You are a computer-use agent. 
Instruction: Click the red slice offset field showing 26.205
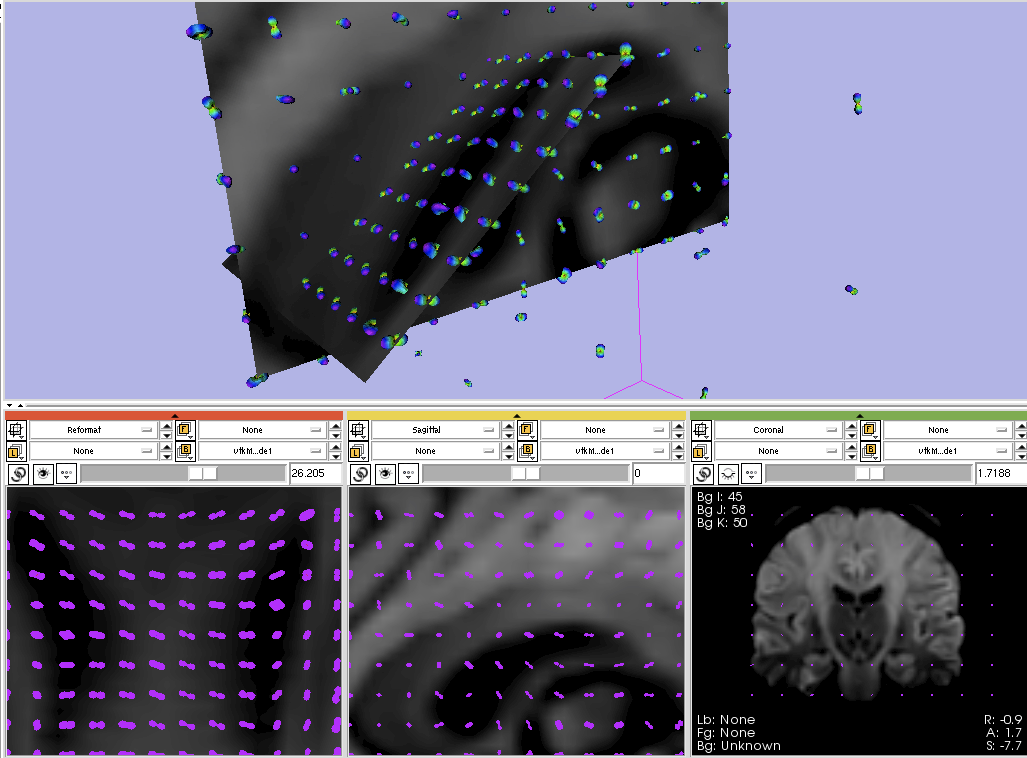(x=314, y=473)
